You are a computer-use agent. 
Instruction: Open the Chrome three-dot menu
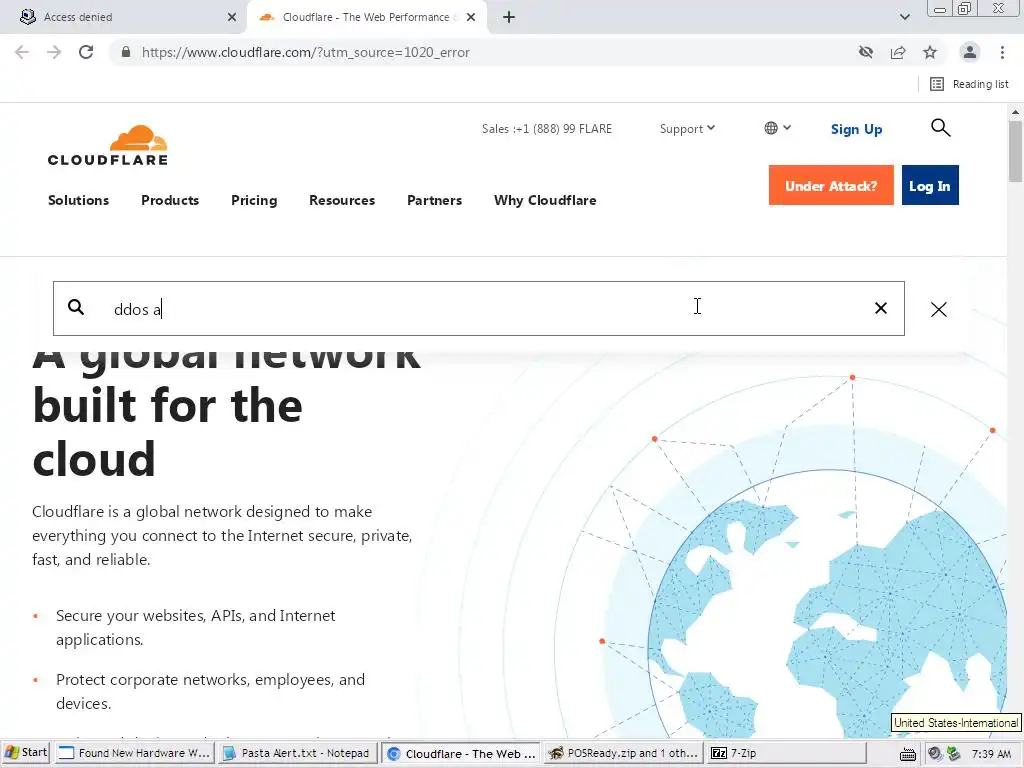click(1002, 52)
